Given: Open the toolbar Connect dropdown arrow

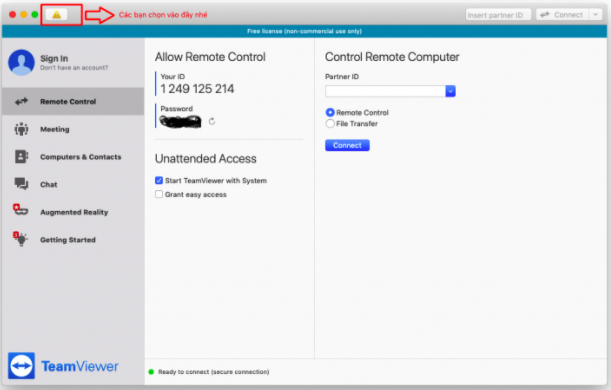Looking at the screenshot, I should tap(595, 15).
